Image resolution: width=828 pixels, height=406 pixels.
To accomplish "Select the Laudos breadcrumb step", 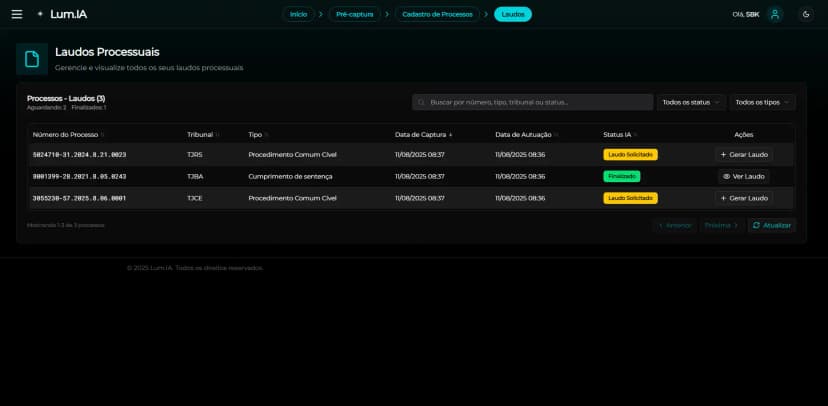I will 513,14.
